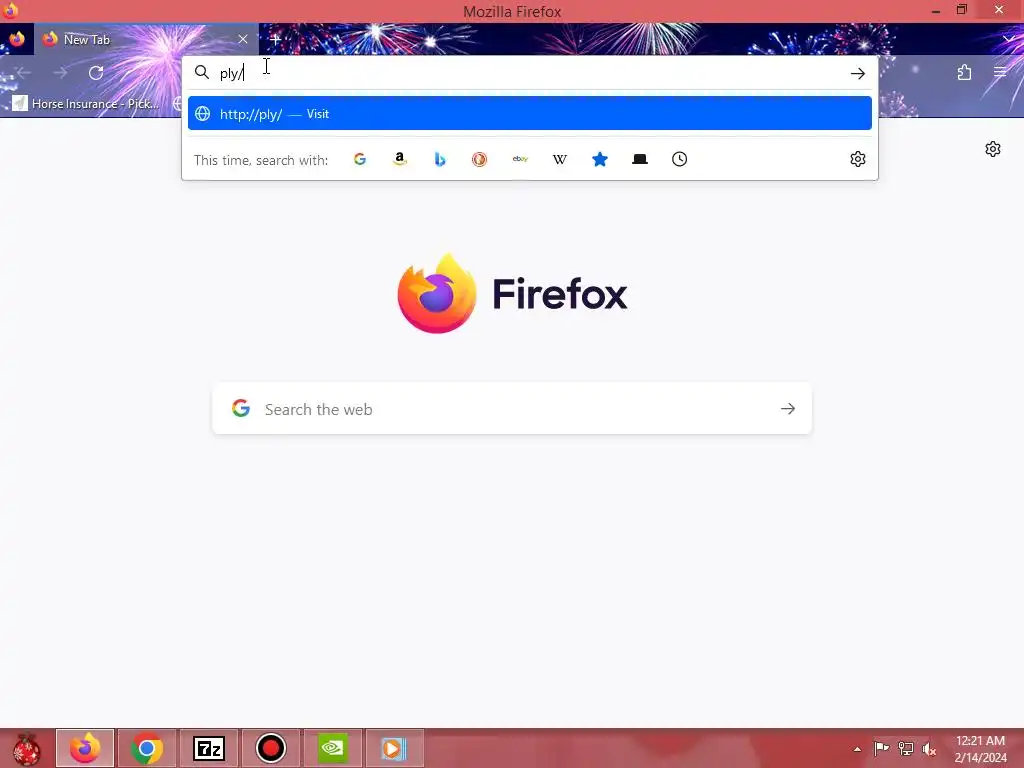
Task: Search bookmarks using the star icon
Action: [x=600, y=159]
